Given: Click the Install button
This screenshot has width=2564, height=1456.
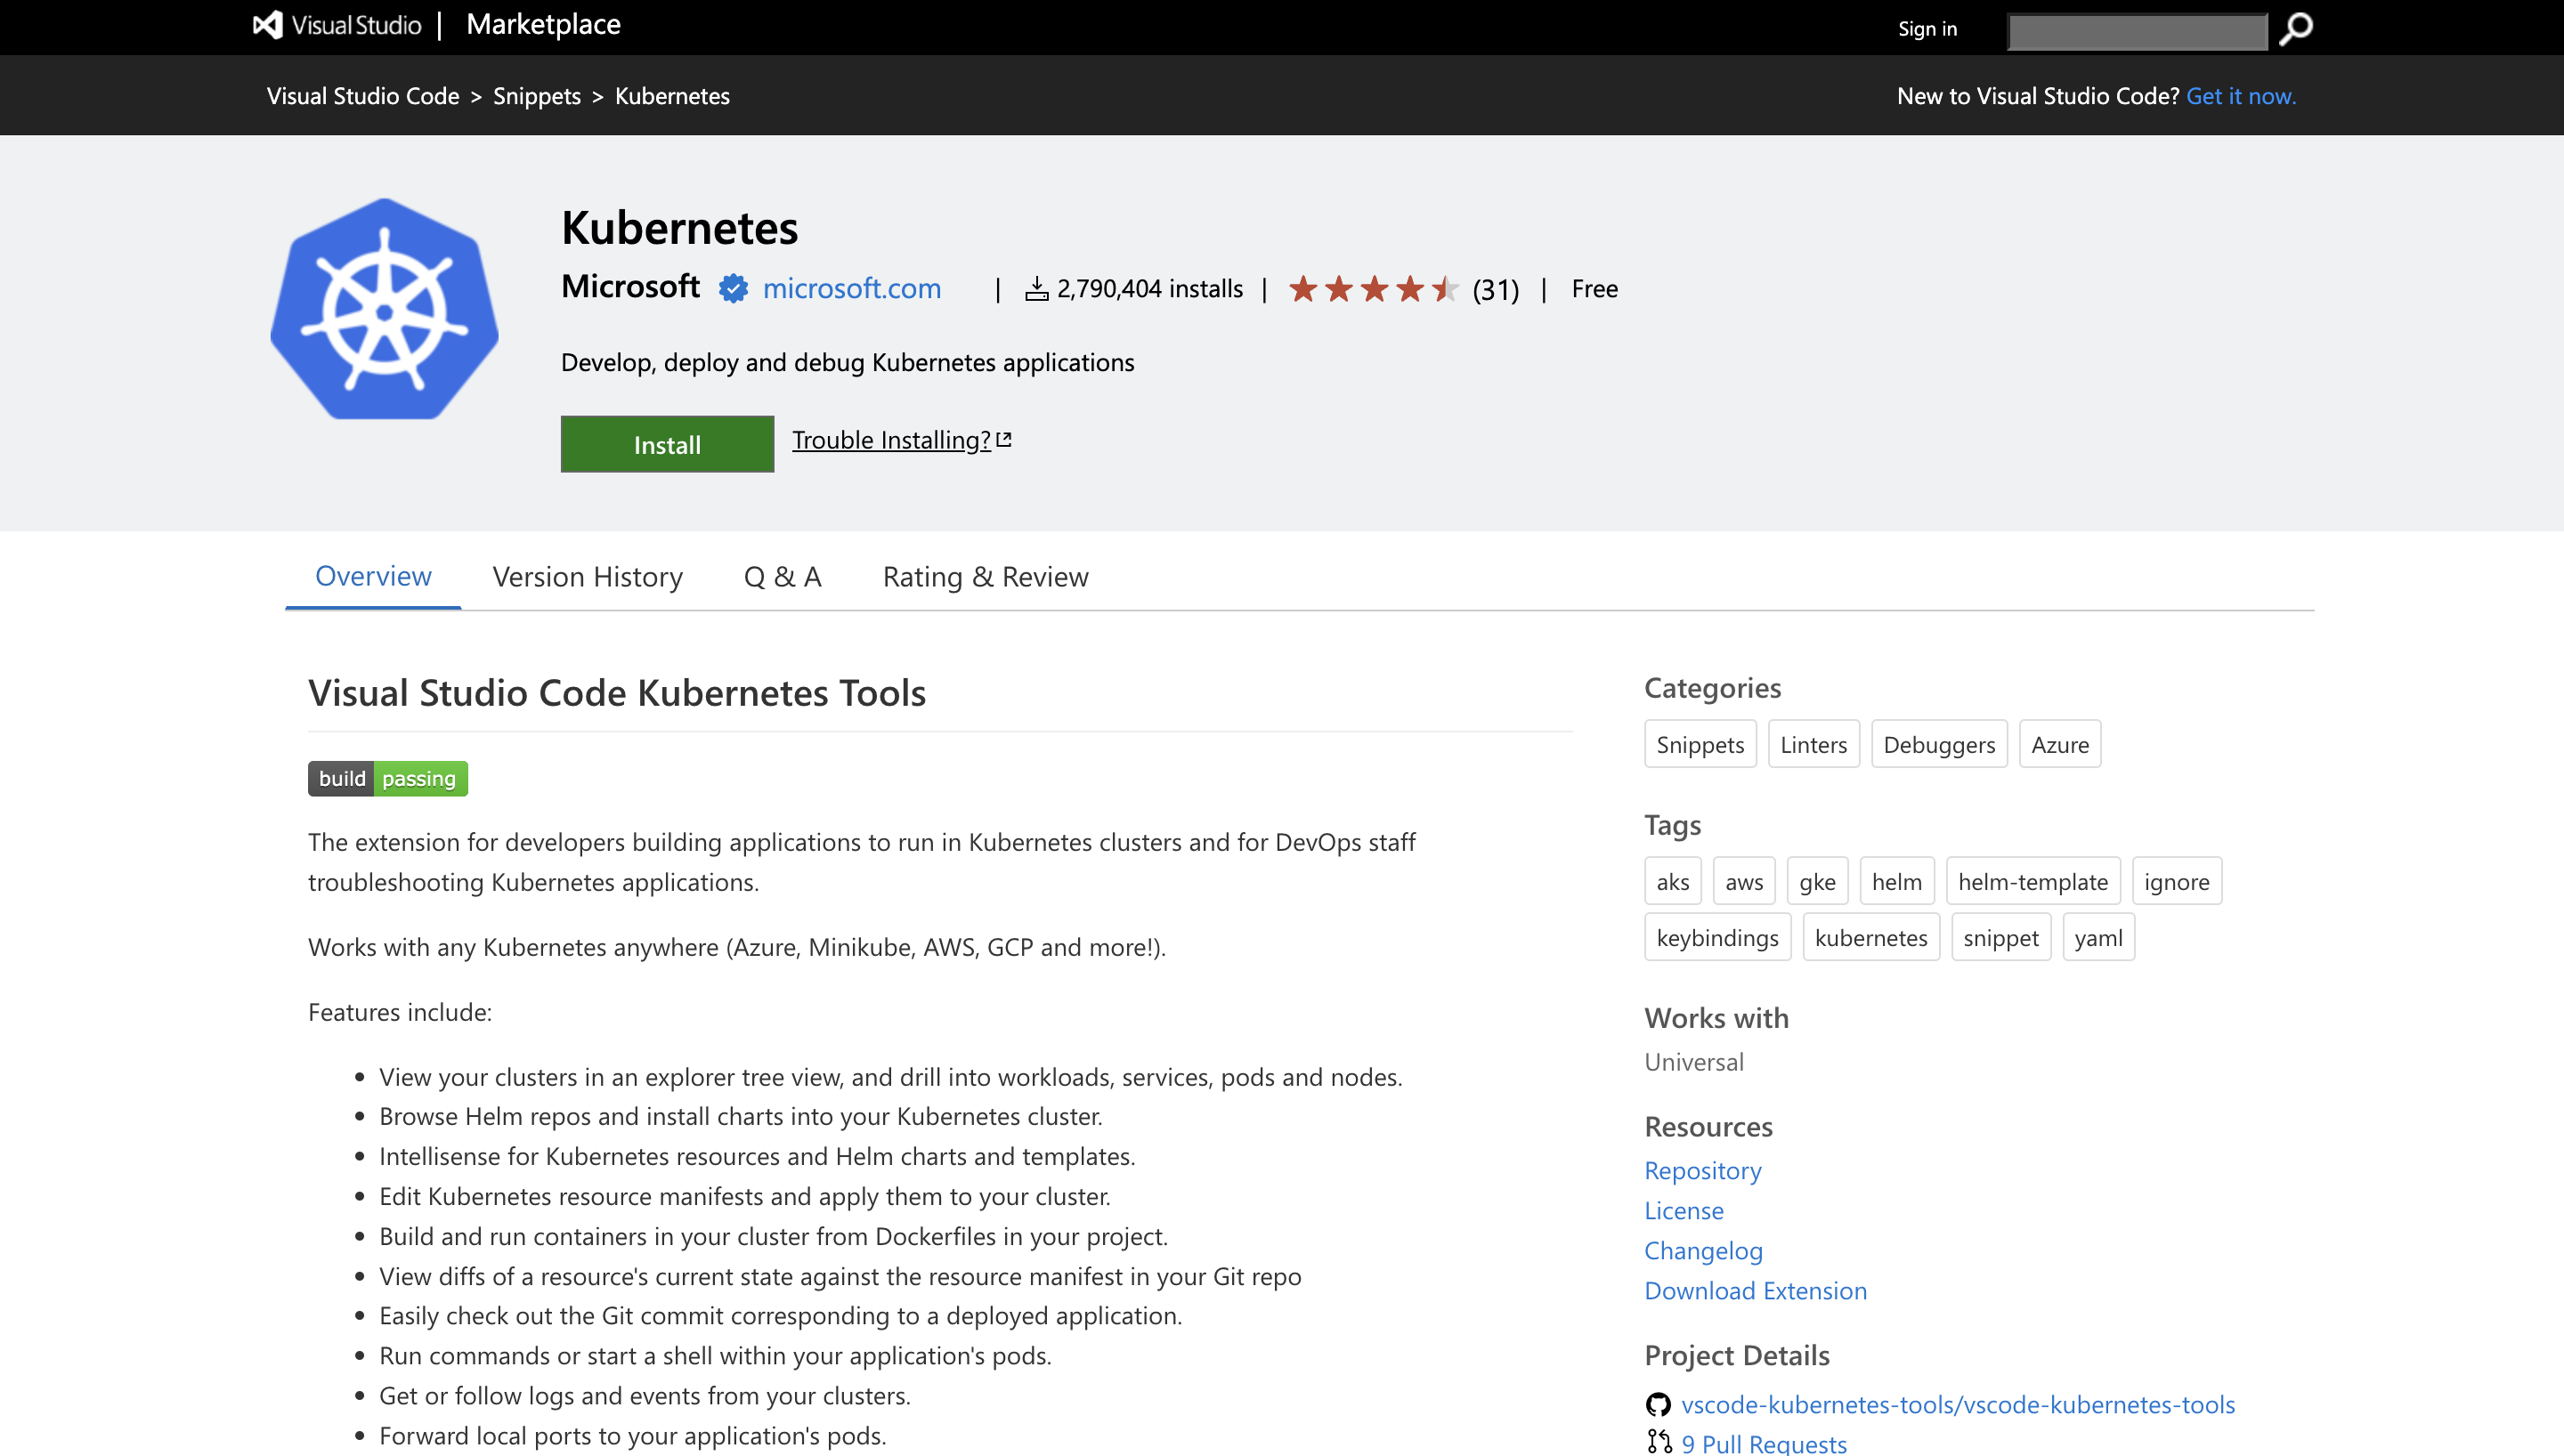Looking at the screenshot, I should click(x=666, y=444).
